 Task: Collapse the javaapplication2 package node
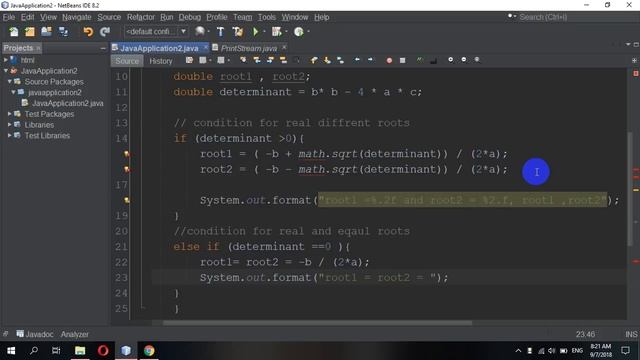click(13, 92)
